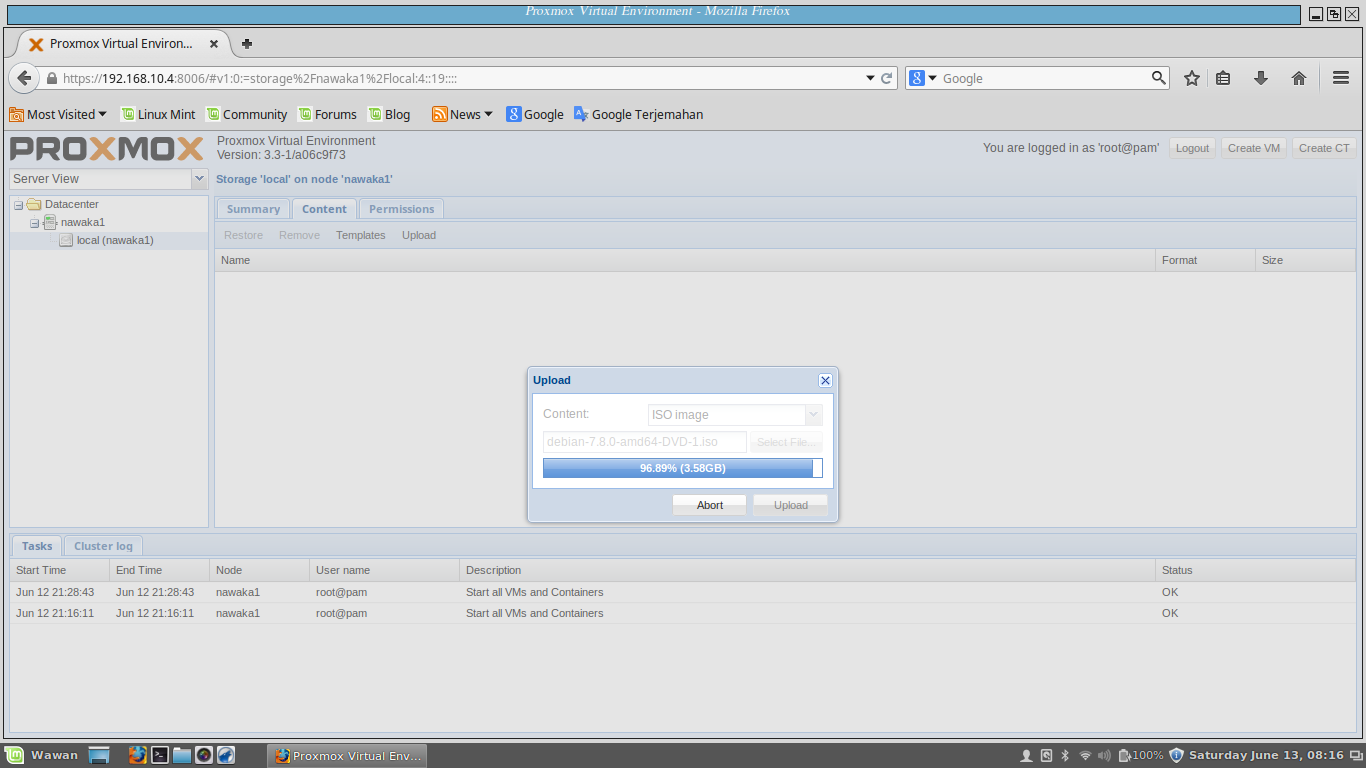Select the Jun 12 21:28:43 task row
The height and width of the screenshot is (768, 1366).
(x=683, y=592)
